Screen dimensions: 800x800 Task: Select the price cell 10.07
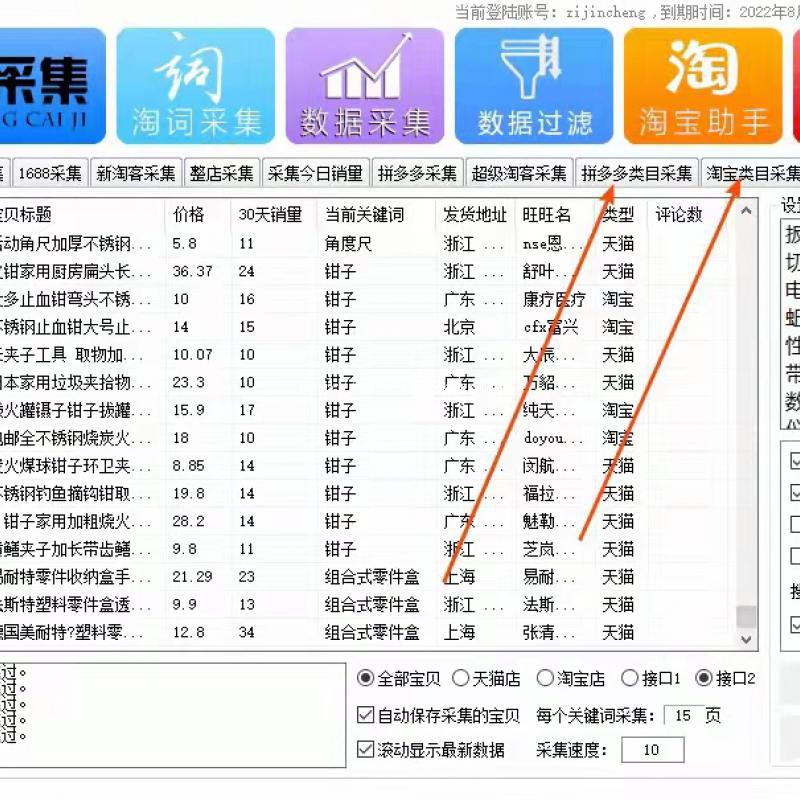point(192,355)
